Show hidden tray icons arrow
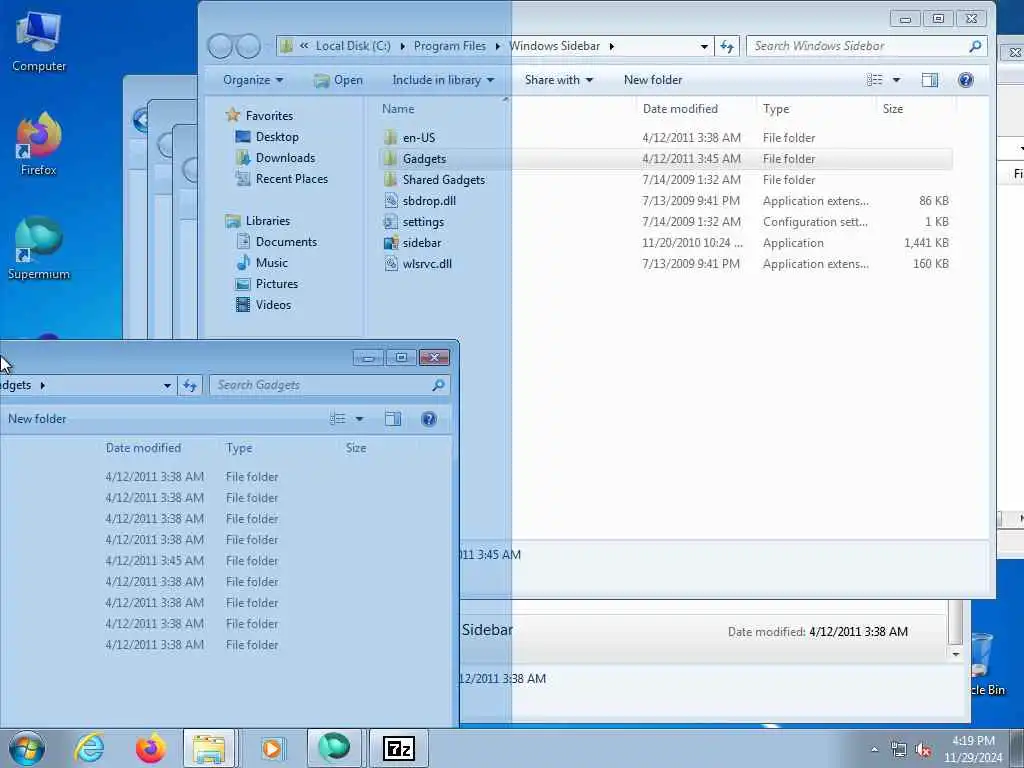The image size is (1024, 768). (874, 750)
